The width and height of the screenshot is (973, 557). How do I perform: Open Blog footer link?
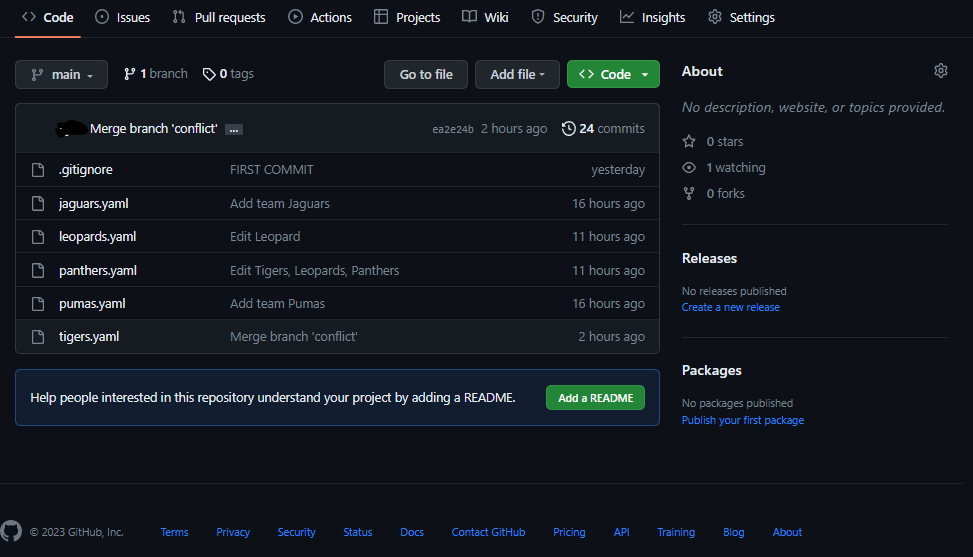point(733,532)
